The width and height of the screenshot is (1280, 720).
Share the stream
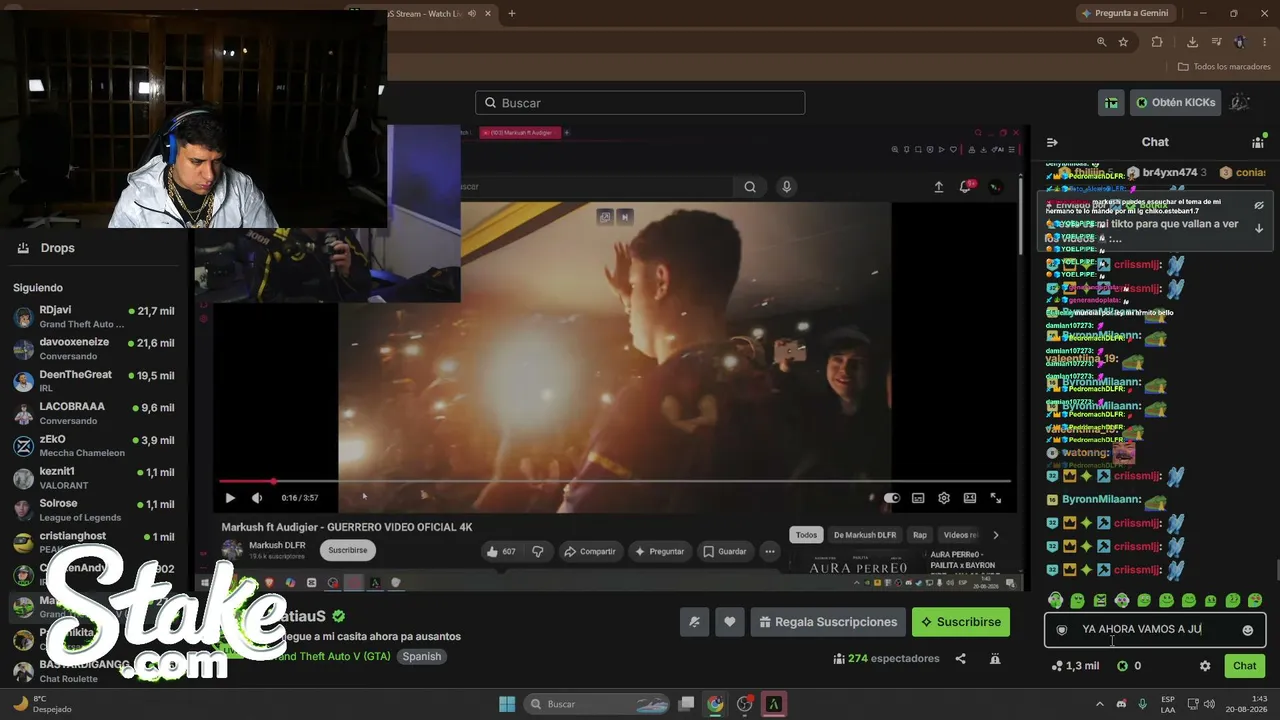(x=960, y=659)
